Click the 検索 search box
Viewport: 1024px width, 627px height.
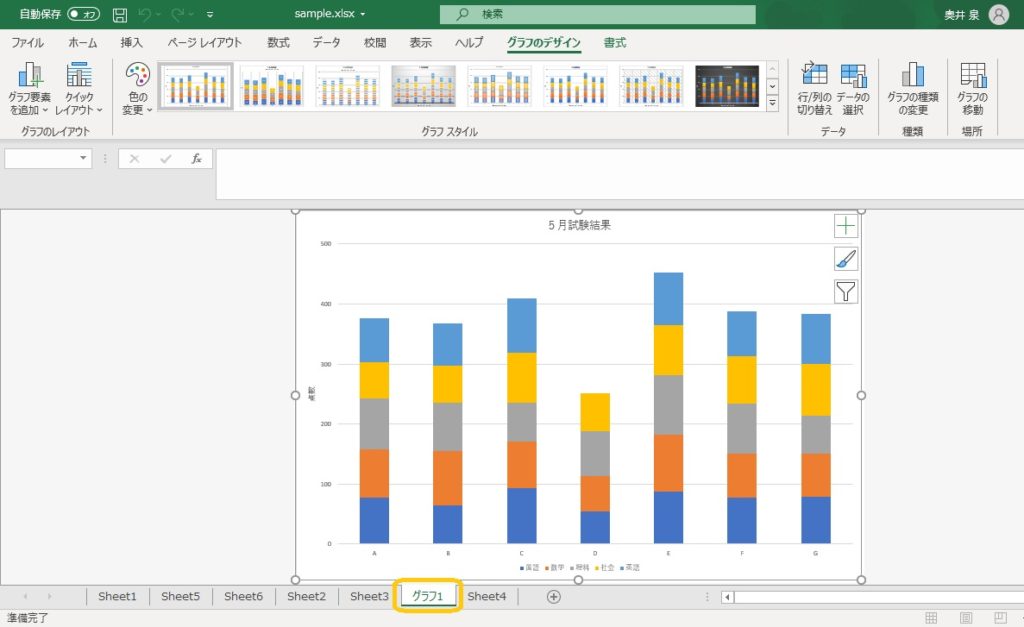(x=597, y=15)
